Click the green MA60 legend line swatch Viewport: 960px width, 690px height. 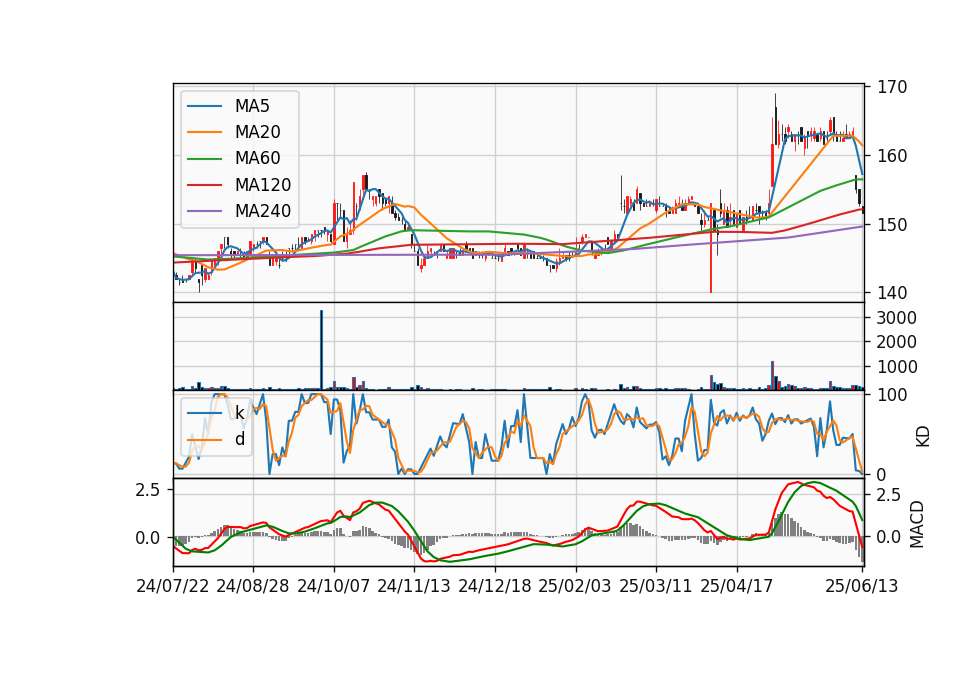[204, 159]
